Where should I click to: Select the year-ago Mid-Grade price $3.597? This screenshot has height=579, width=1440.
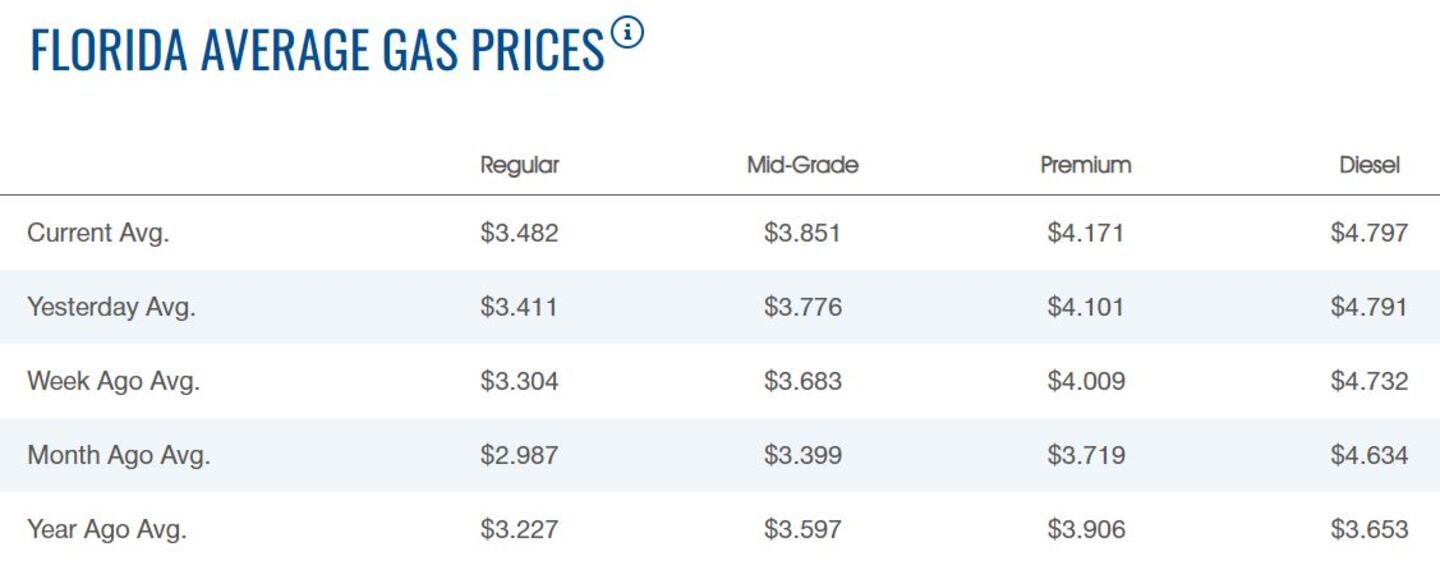point(802,529)
